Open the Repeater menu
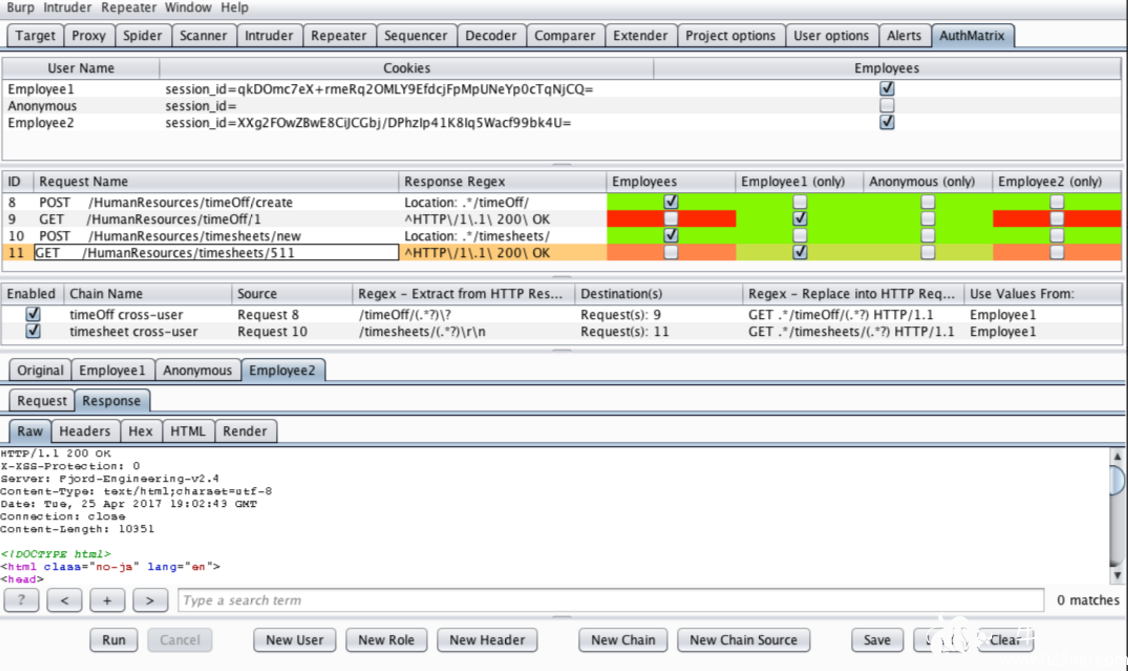The height and width of the screenshot is (671, 1128). pos(128,7)
